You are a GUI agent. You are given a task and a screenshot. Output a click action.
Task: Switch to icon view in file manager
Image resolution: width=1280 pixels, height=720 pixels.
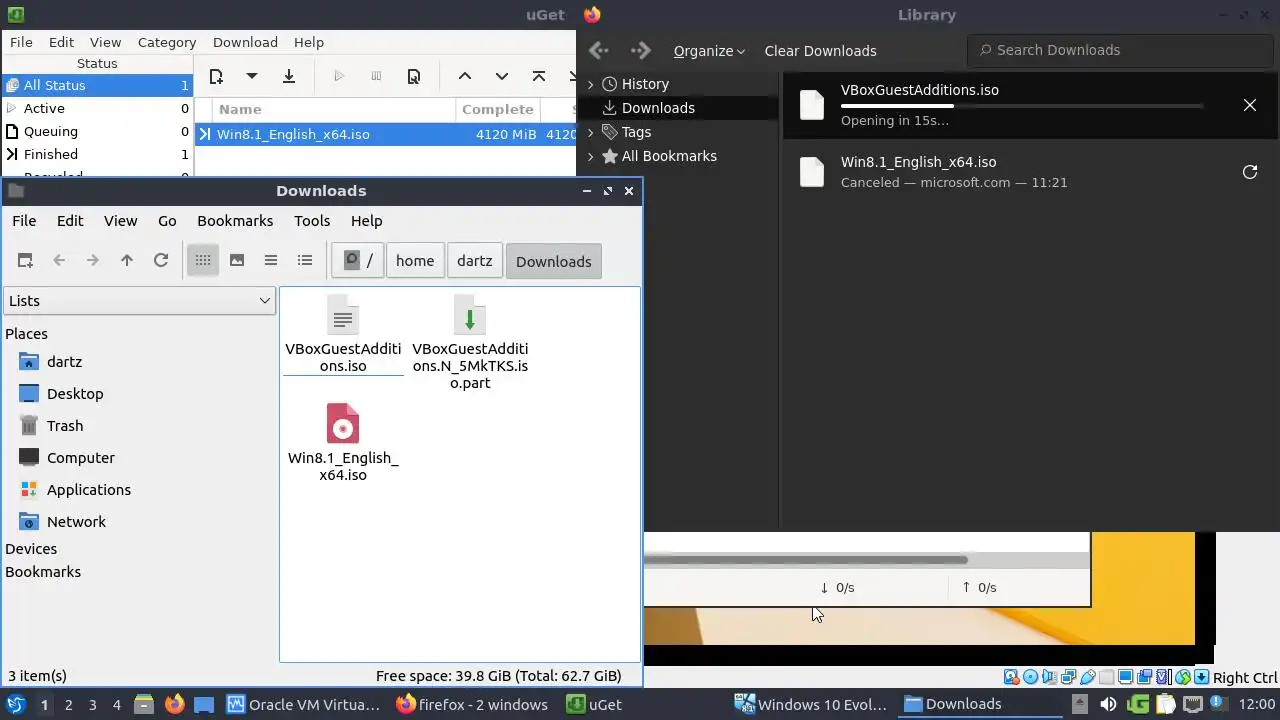coord(203,261)
